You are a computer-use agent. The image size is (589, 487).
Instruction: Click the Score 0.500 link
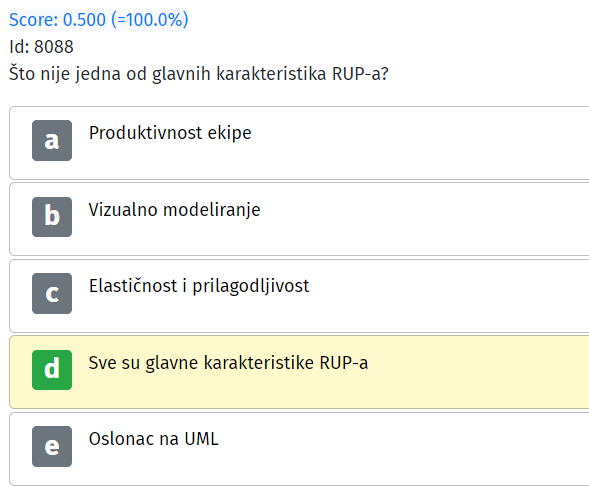(x=98, y=20)
